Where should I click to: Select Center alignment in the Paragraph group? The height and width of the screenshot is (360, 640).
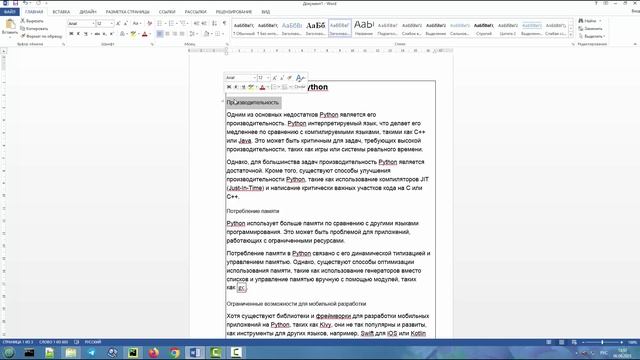point(167,34)
